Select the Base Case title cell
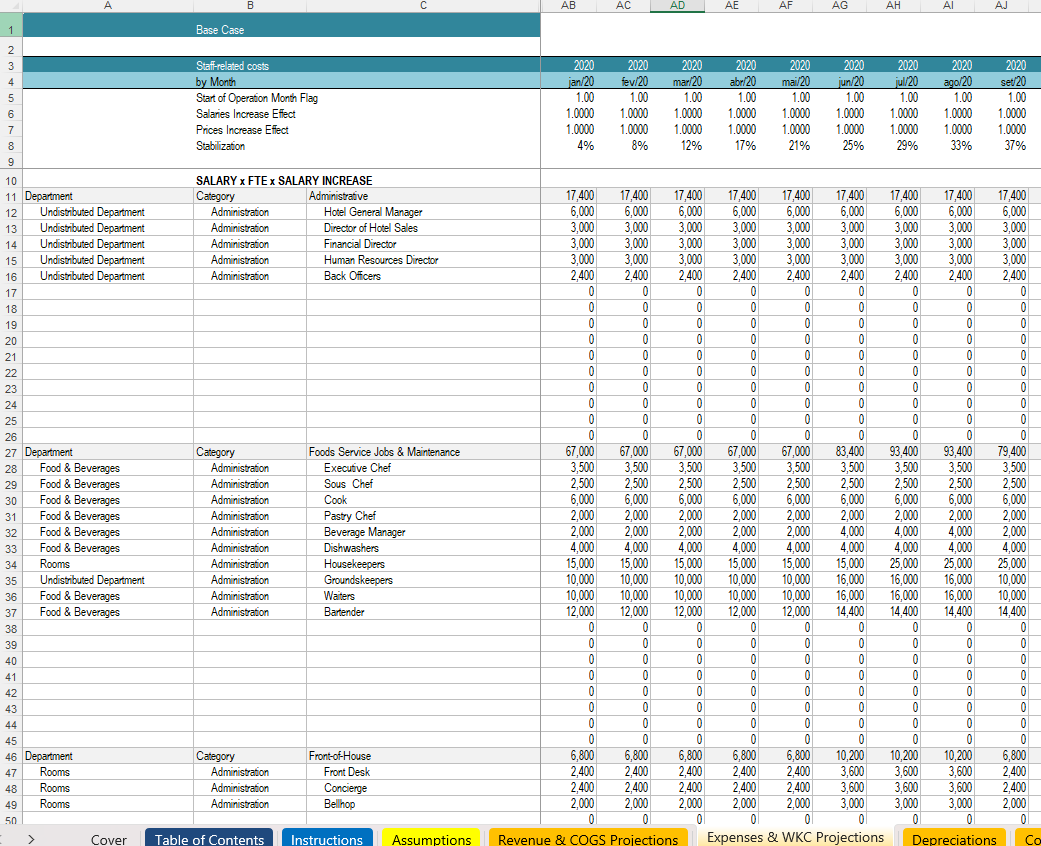 click(x=220, y=30)
